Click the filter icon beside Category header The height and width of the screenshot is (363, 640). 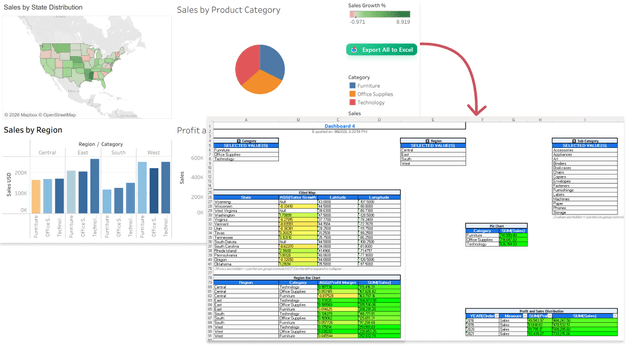click(x=239, y=141)
